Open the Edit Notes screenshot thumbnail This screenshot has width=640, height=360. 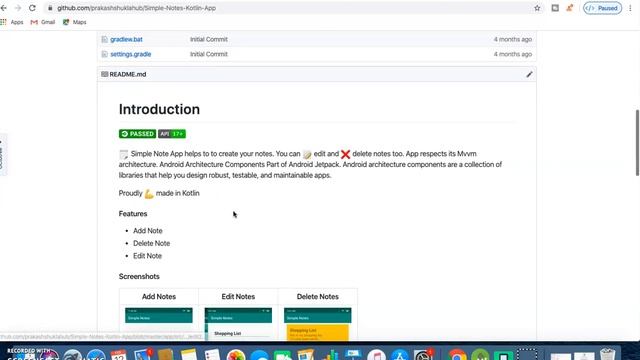point(238,324)
